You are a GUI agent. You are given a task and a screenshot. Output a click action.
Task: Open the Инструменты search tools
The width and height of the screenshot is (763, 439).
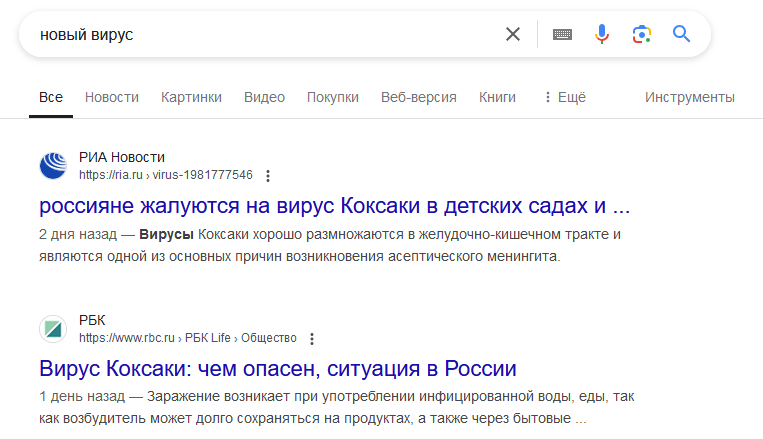coord(689,97)
